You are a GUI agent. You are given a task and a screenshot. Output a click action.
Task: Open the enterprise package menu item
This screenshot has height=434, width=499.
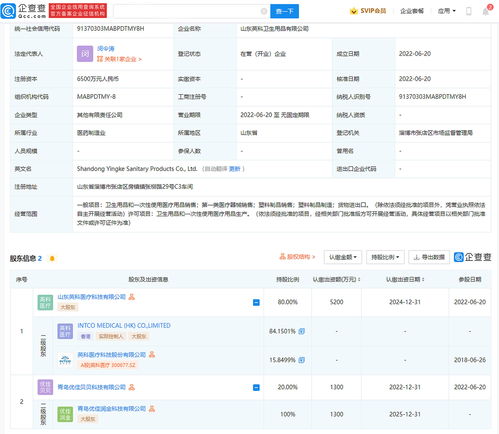412,11
